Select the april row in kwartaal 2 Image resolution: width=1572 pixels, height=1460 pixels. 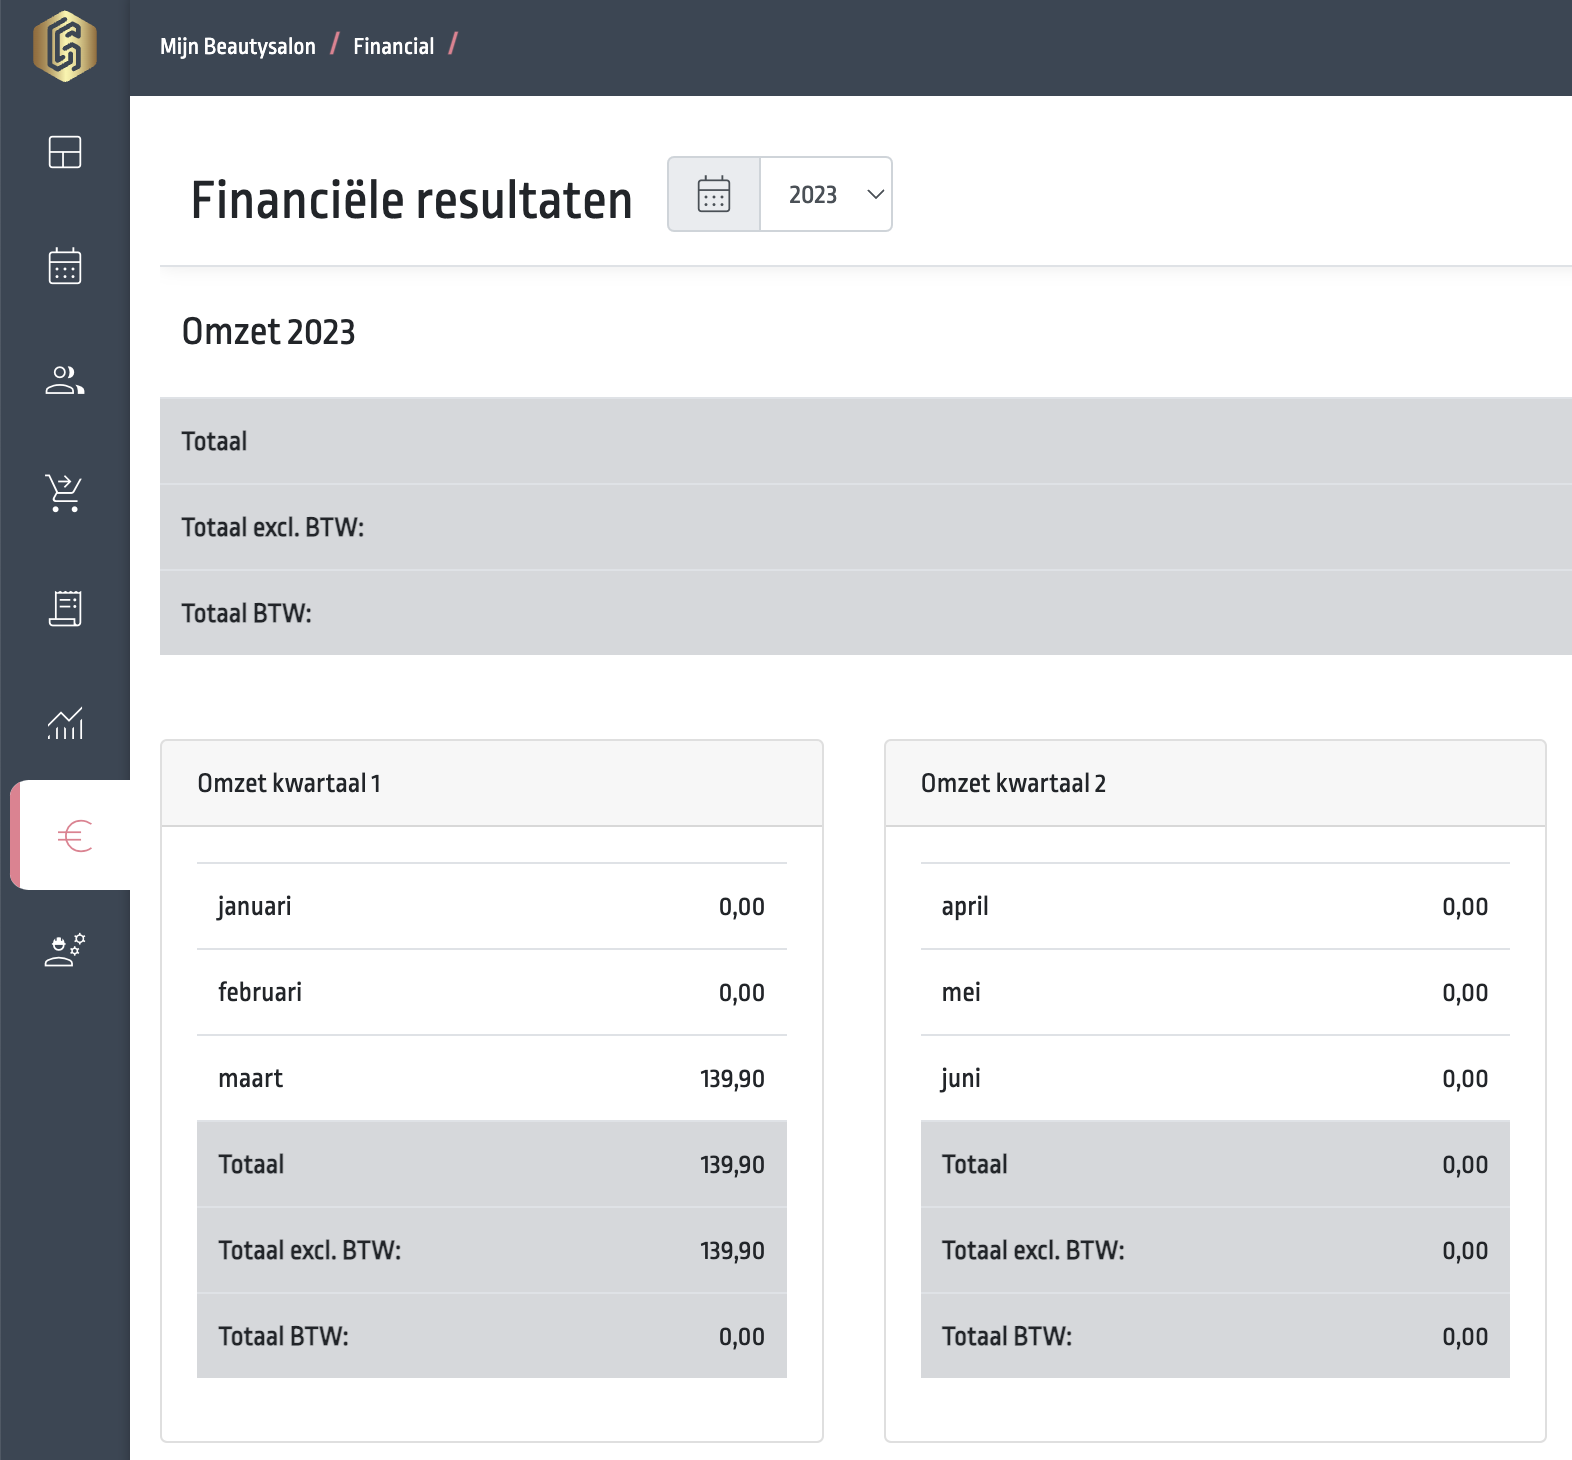click(1214, 906)
